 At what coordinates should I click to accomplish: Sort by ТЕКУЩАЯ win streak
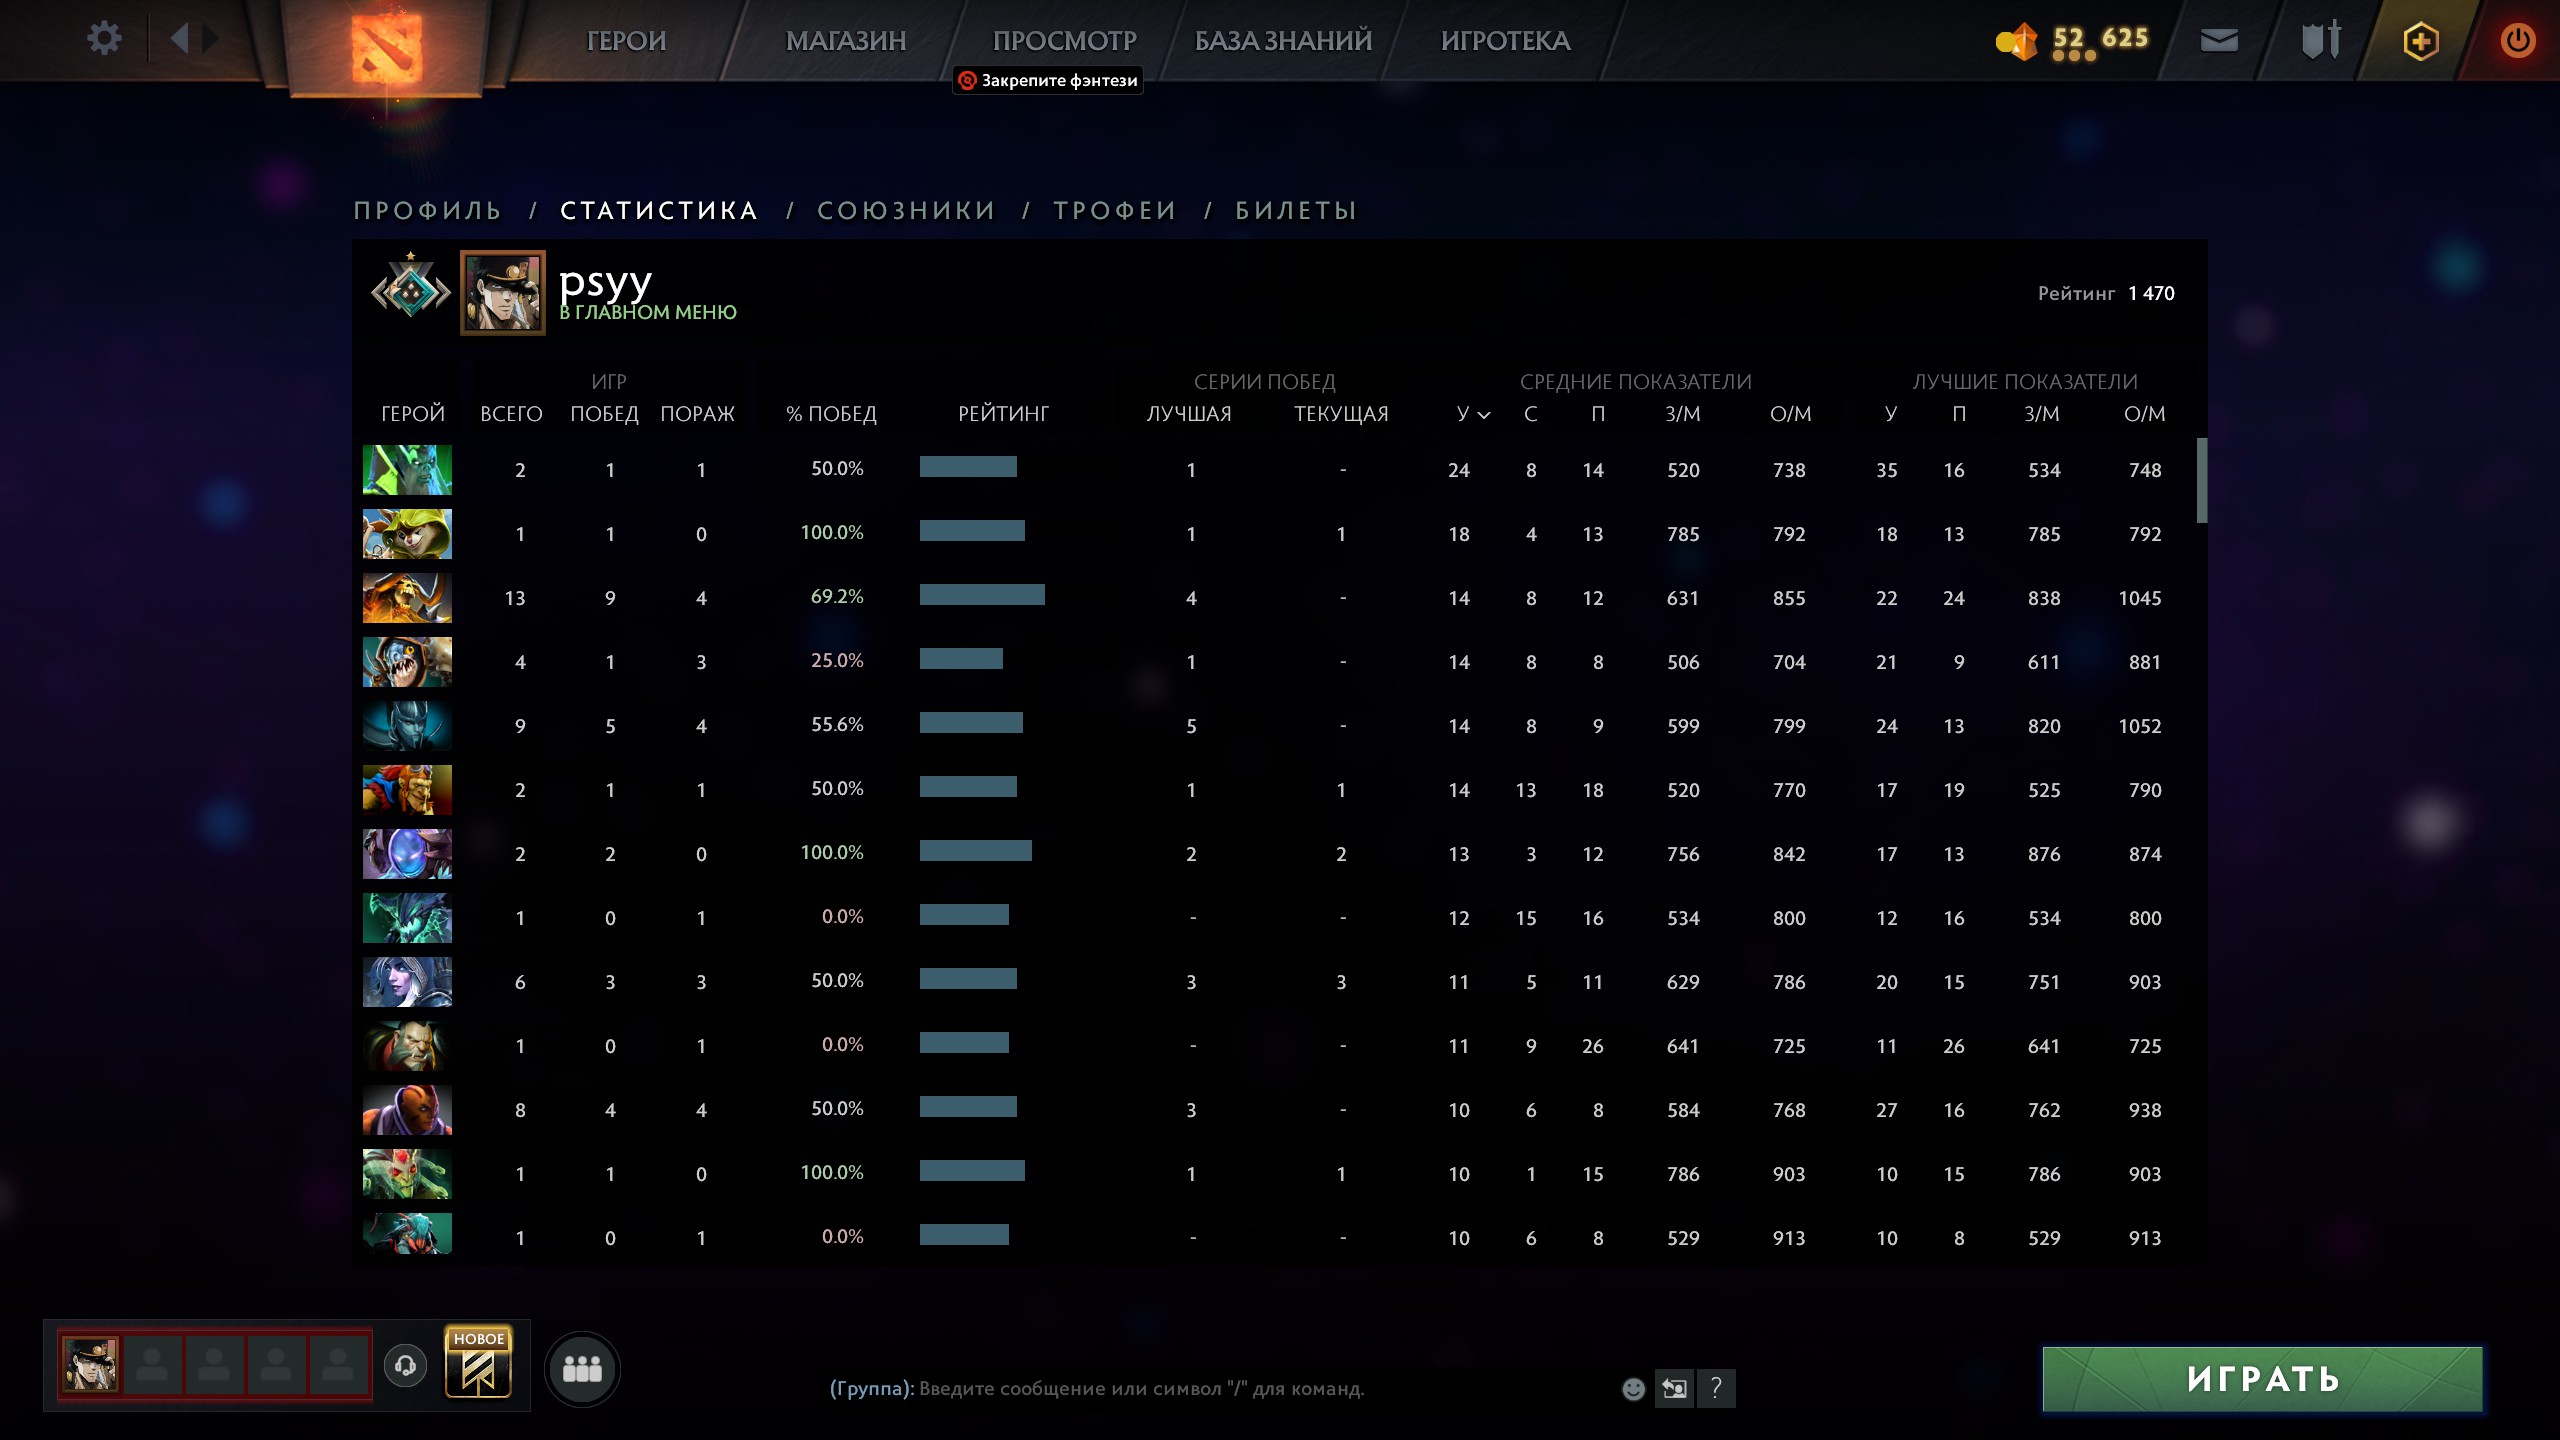[x=1341, y=414]
